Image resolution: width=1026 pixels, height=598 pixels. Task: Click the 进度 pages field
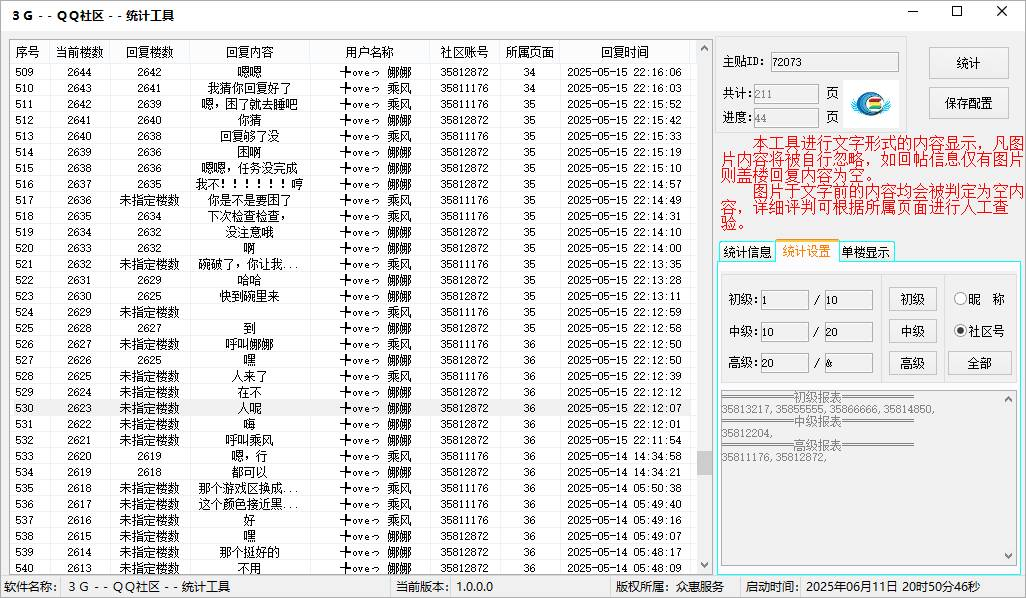[786, 118]
